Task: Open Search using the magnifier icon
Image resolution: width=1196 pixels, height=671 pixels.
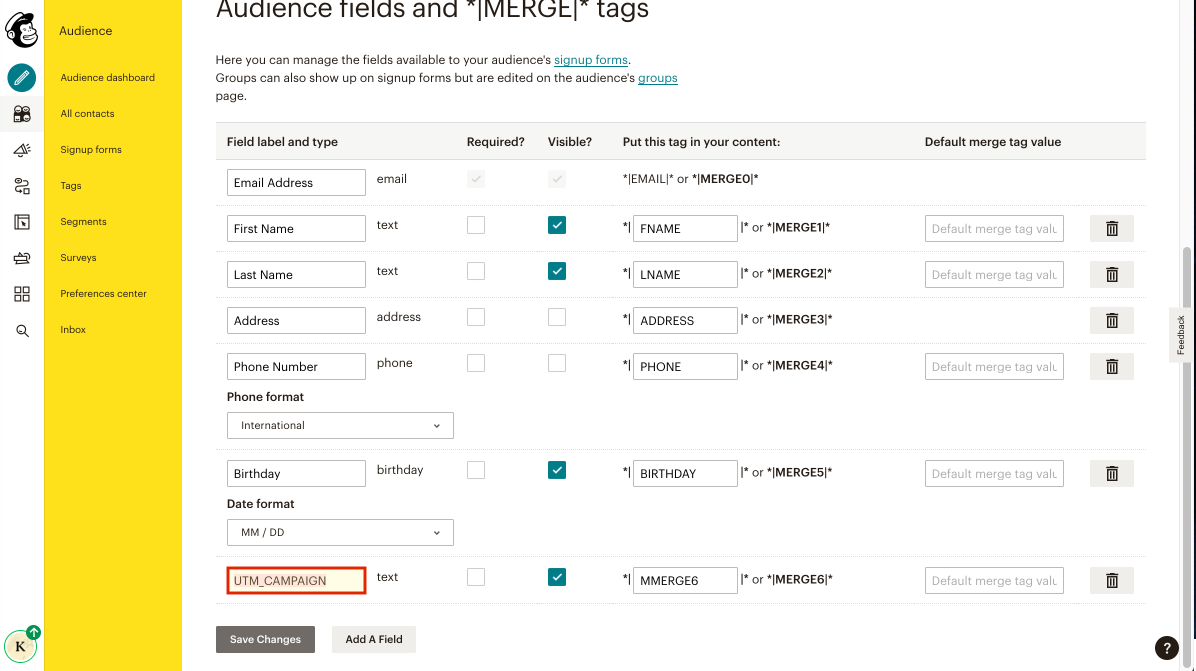Action: coord(22,329)
